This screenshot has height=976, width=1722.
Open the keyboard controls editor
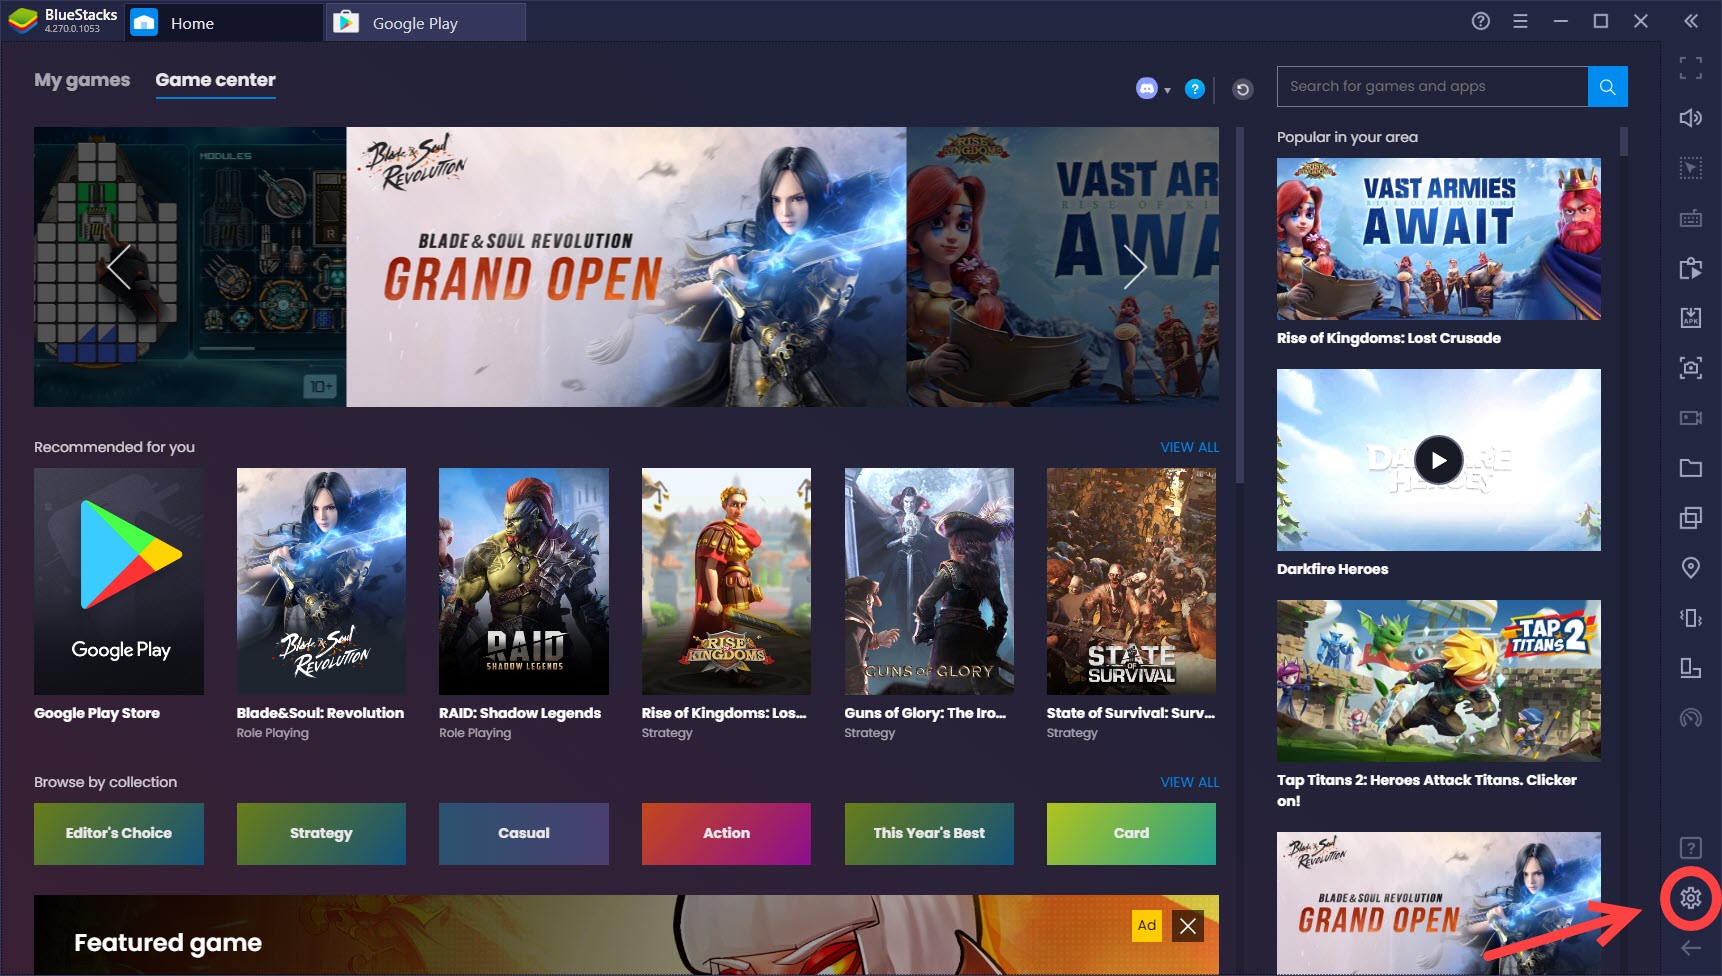(x=1692, y=217)
